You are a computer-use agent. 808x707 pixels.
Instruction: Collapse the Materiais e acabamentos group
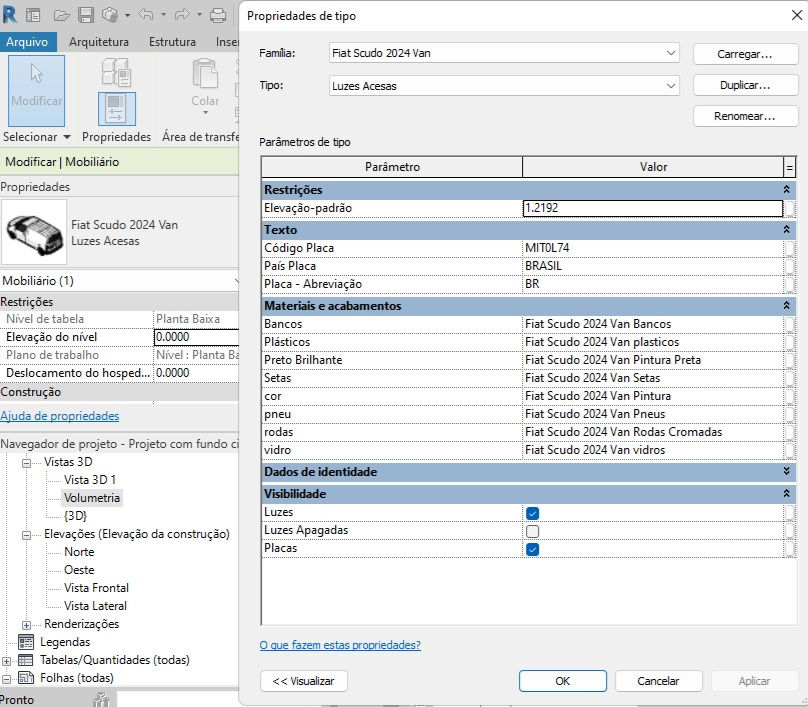tap(786, 306)
